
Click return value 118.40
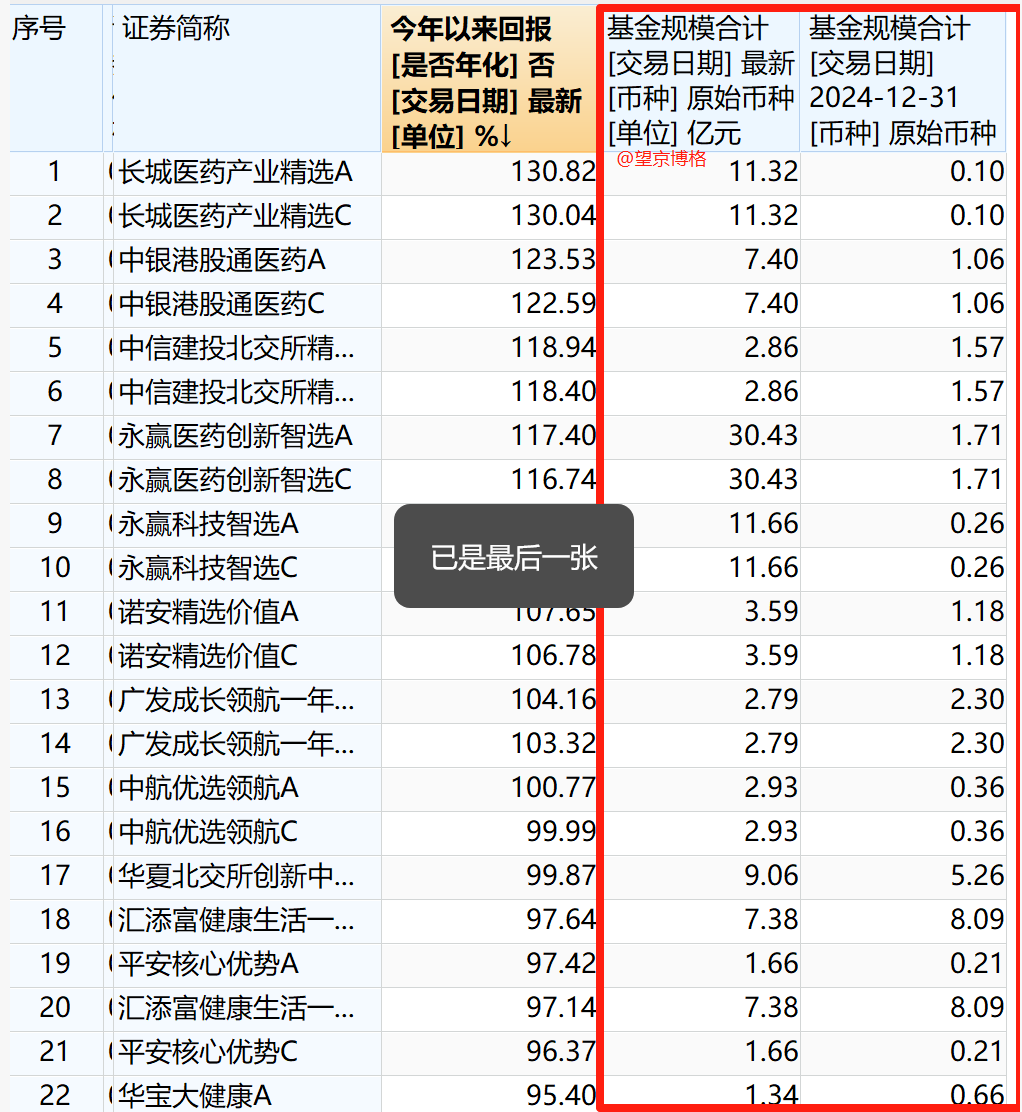tap(553, 391)
